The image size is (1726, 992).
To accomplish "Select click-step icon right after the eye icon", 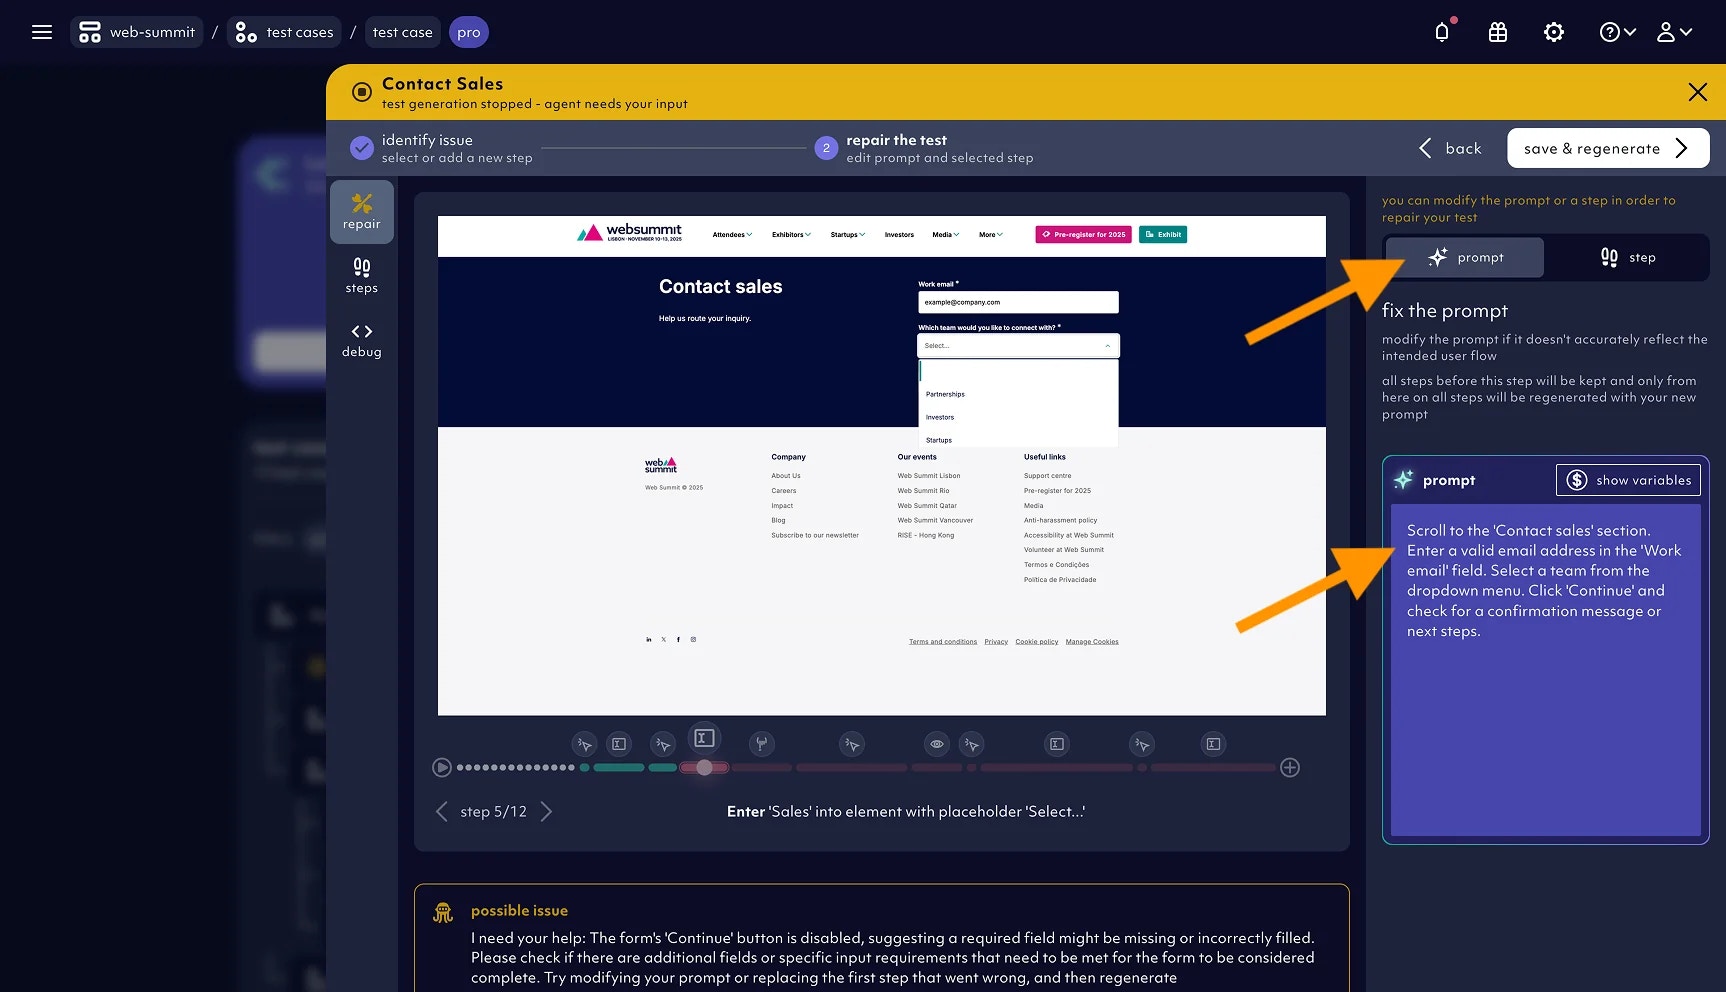I will (x=971, y=744).
